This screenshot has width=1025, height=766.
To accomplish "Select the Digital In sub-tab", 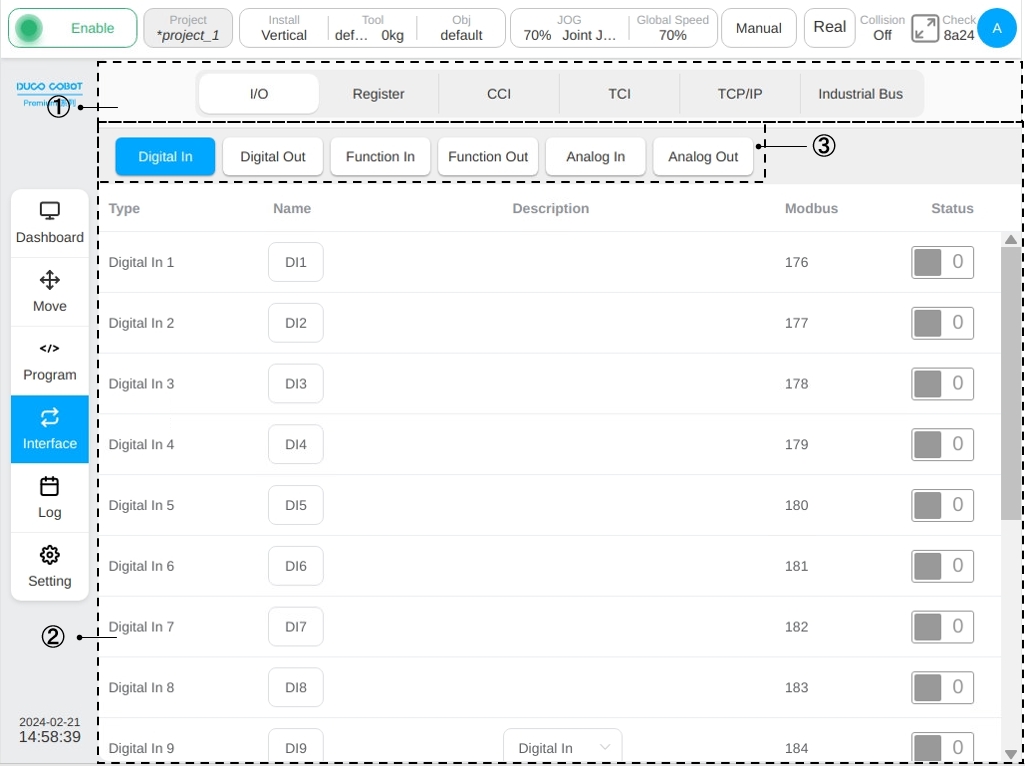I will [x=165, y=157].
